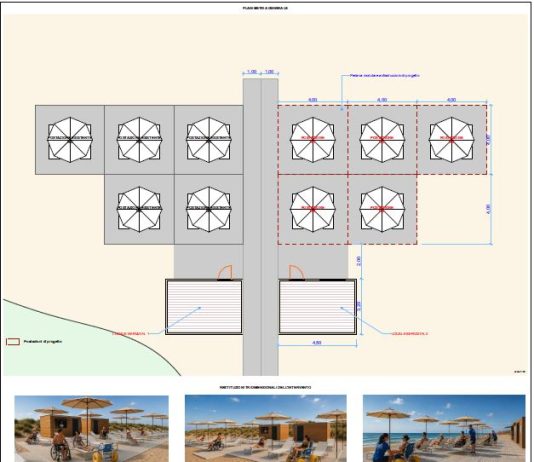Select the top-right red project umbrella
This screenshot has height=462, width=534.
click(x=451, y=140)
